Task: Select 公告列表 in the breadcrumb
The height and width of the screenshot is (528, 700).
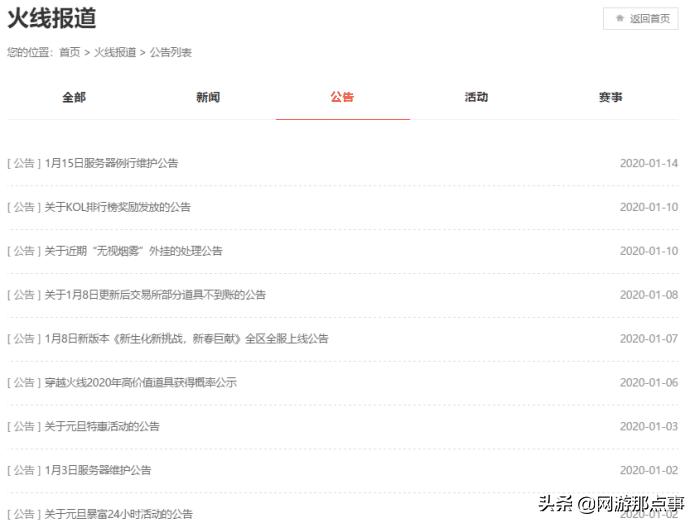Action: click(171, 52)
